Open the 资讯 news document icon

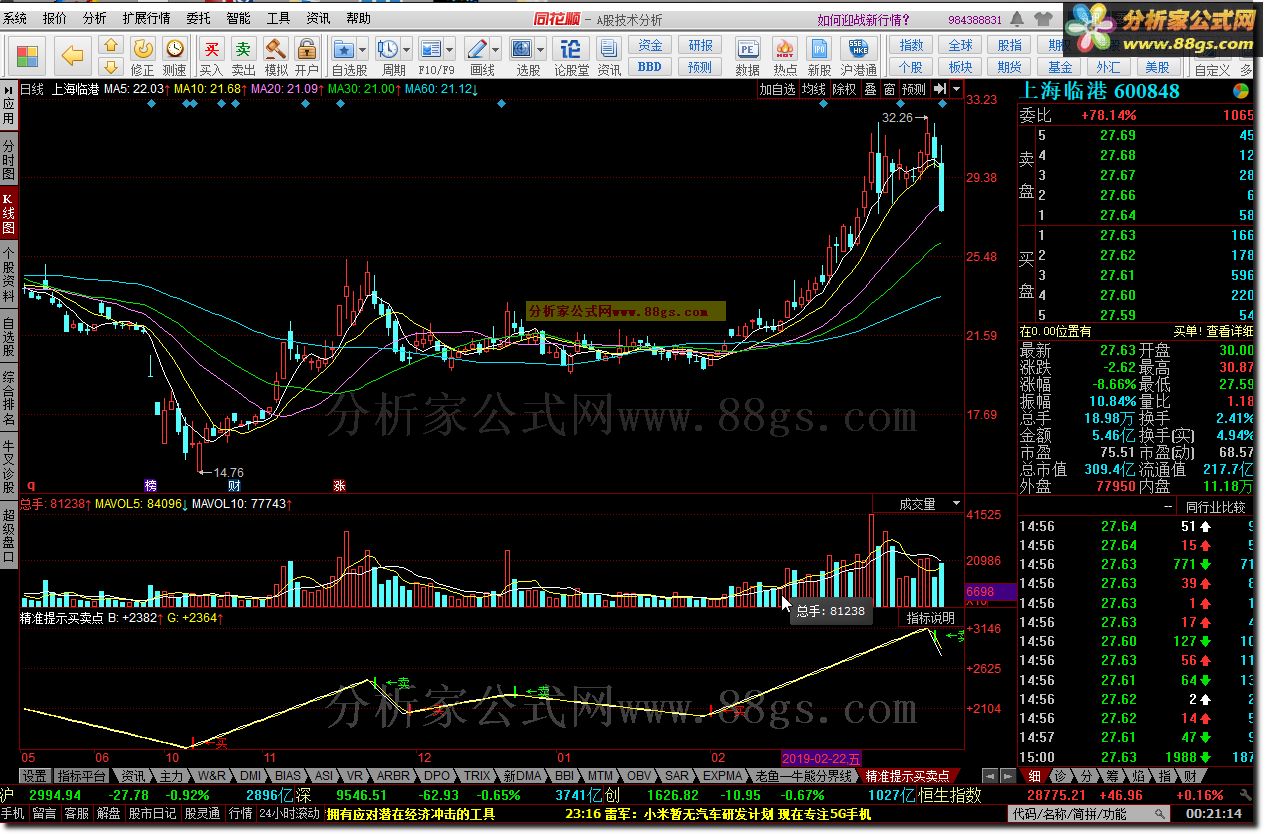coord(609,57)
